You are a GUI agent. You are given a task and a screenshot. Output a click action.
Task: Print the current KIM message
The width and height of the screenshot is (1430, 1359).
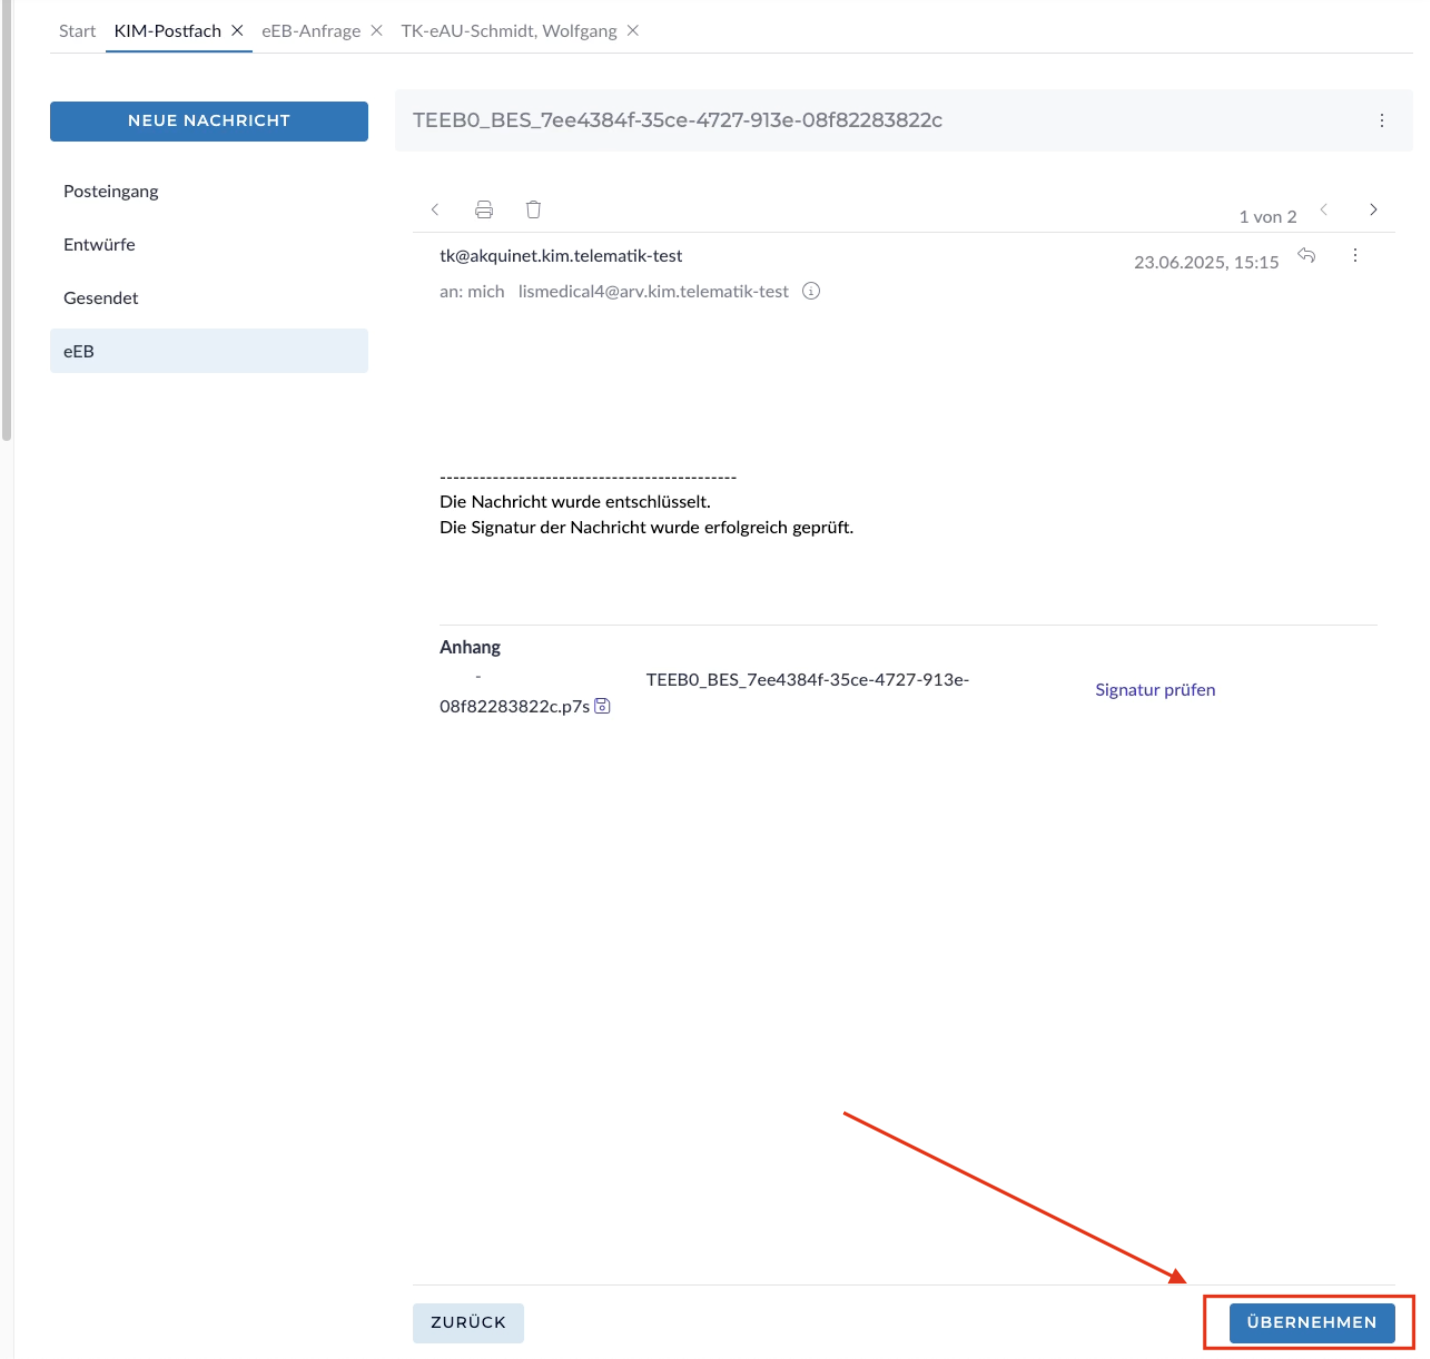tap(484, 209)
